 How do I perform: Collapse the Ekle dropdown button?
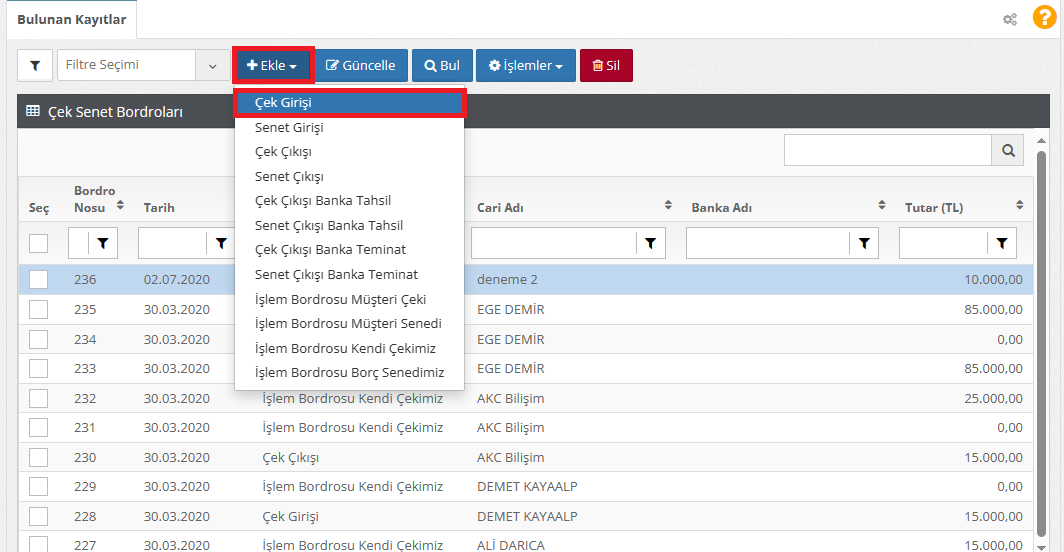273,66
